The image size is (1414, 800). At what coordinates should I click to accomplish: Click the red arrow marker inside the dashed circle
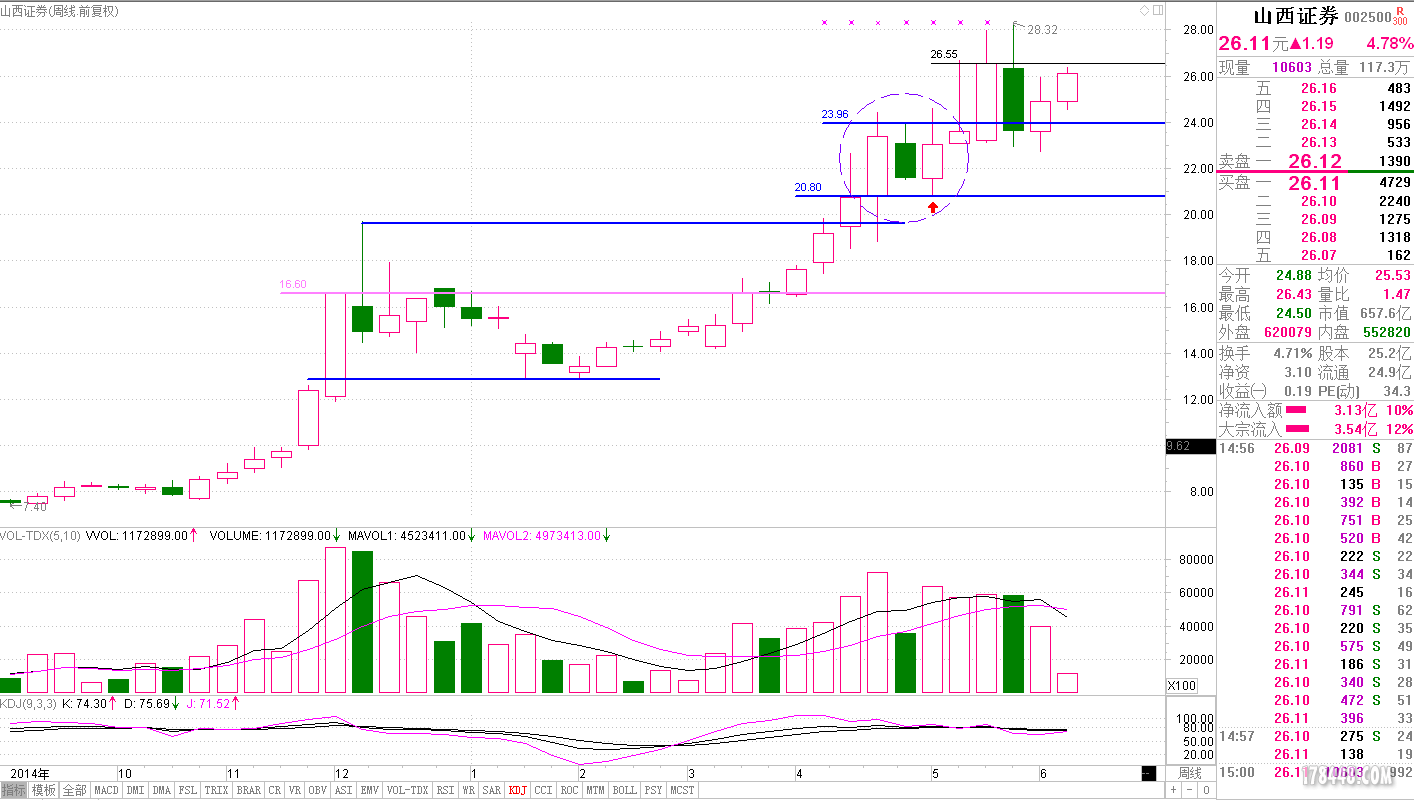(933, 207)
